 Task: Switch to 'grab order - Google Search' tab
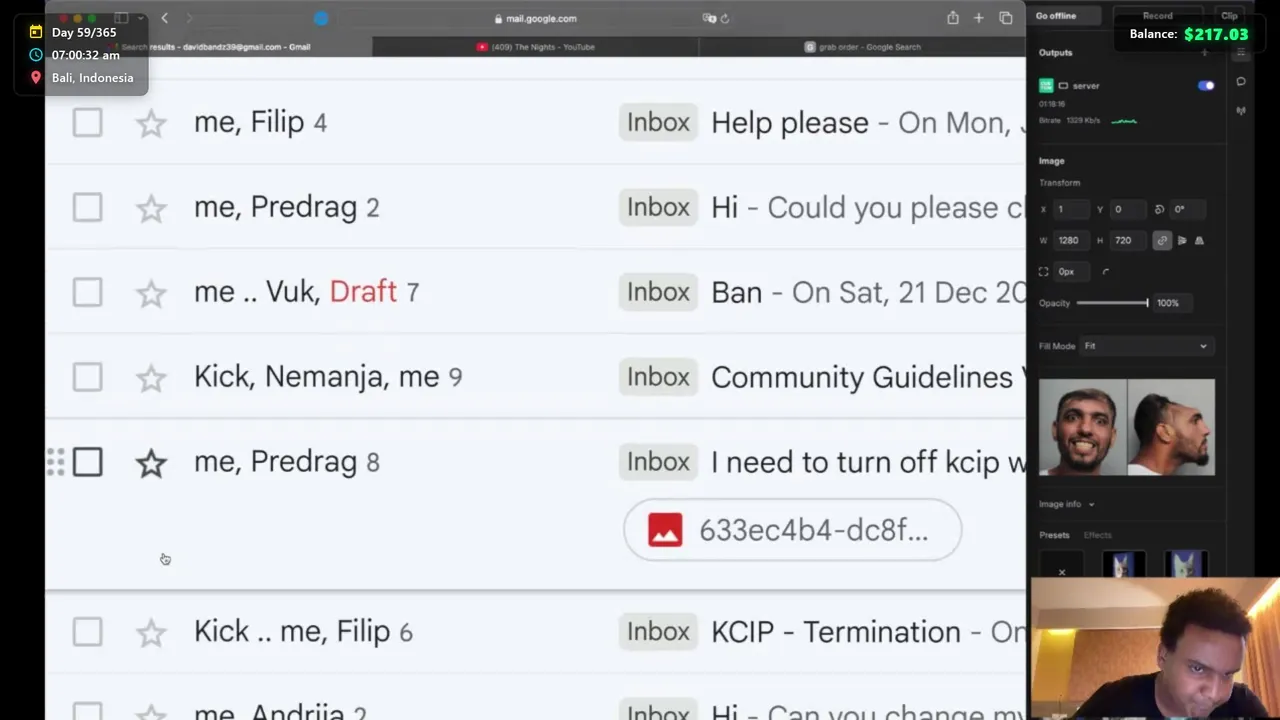coord(862,47)
